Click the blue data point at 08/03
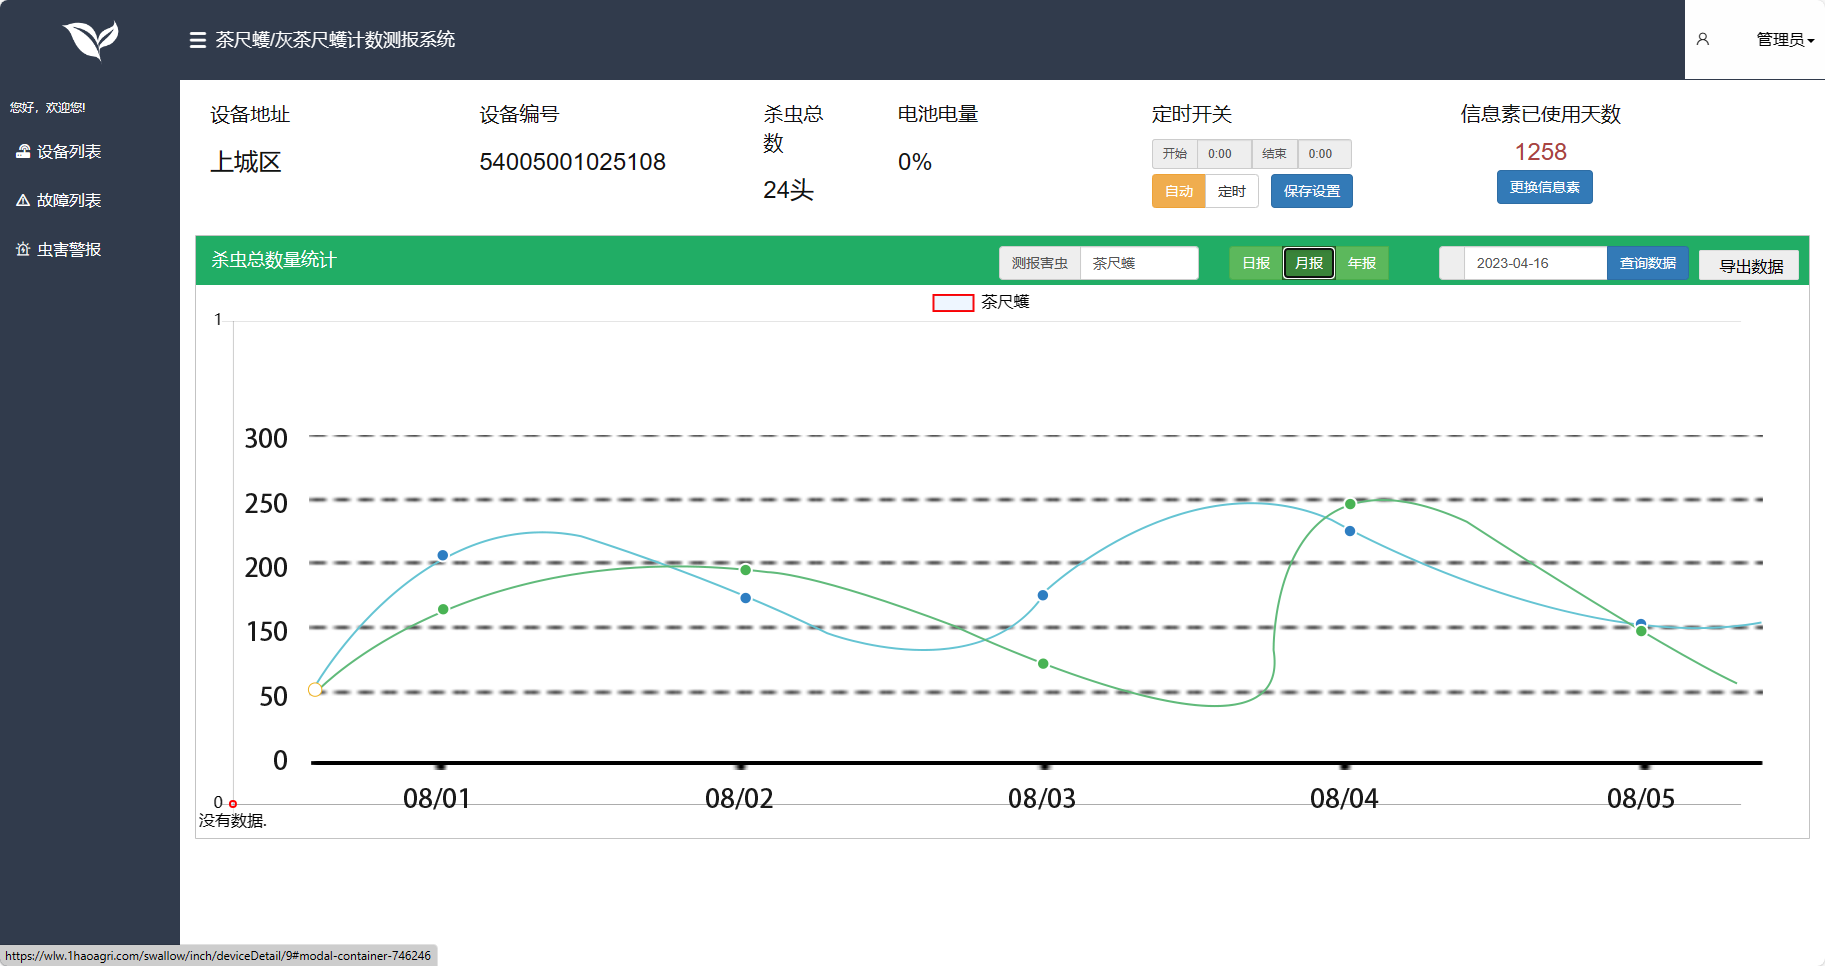This screenshot has height=966, width=1825. (1043, 595)
